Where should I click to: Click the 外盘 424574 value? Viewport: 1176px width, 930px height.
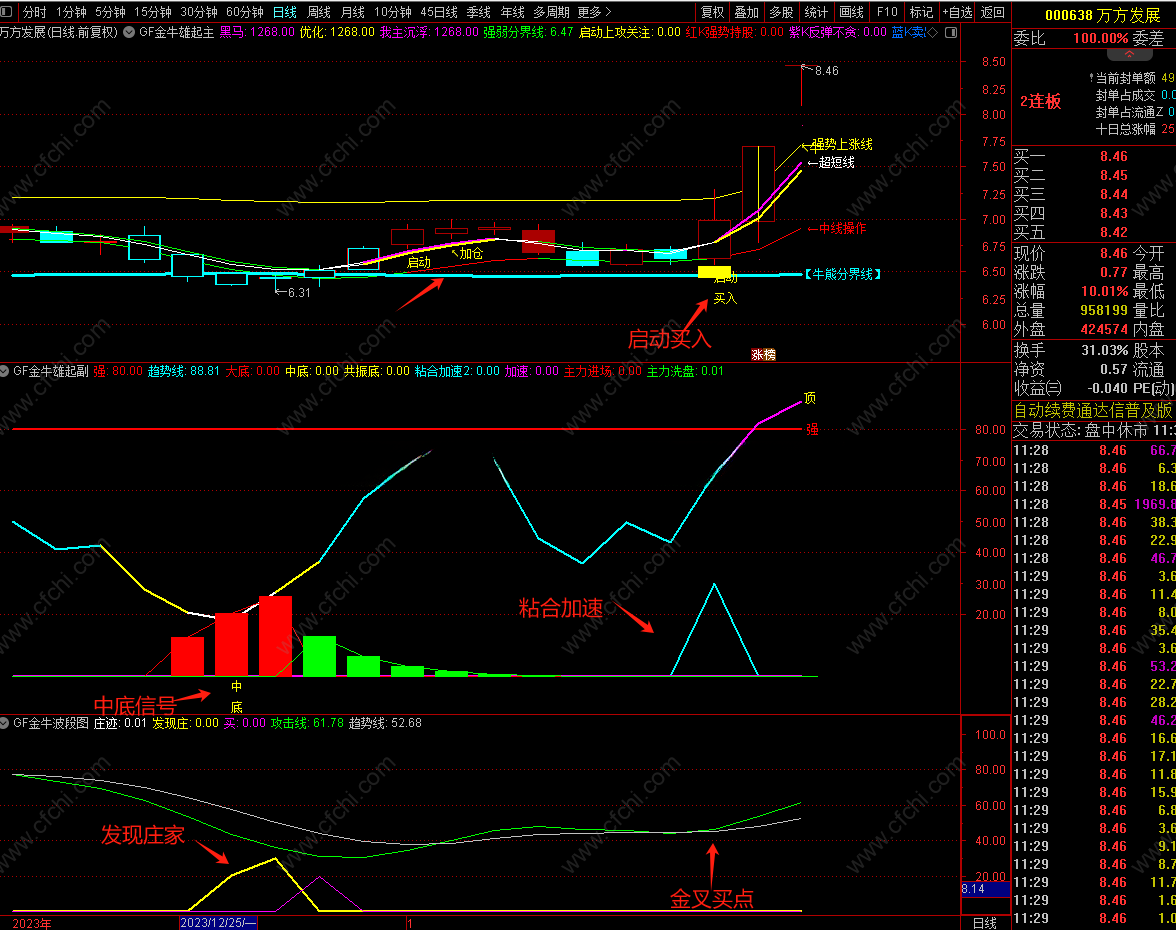point(1104,329)
